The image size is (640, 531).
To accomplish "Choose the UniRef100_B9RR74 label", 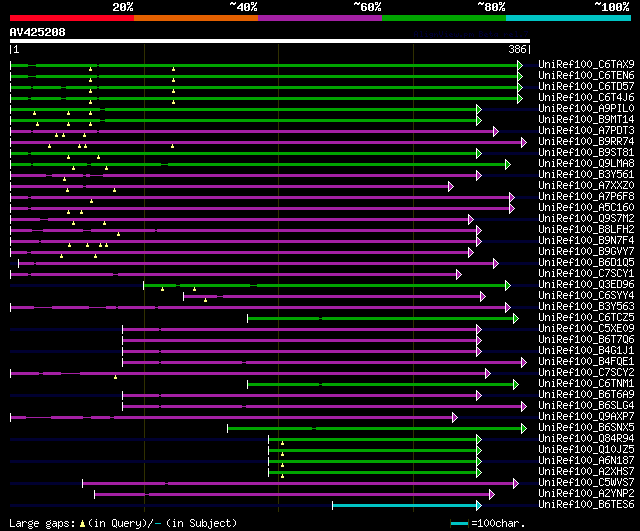I will 586,142.
